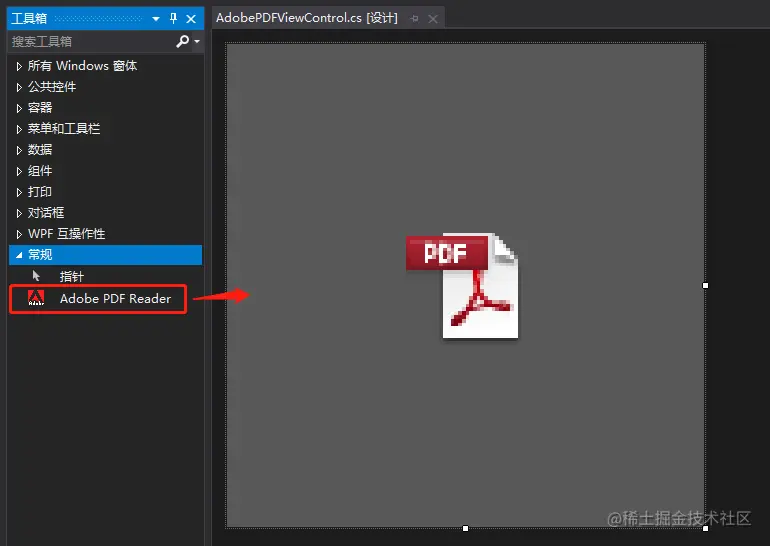Pin the toolbox panel with auto-hide icon
Viewport: 770px width, 546px height.
pos(173,19)
